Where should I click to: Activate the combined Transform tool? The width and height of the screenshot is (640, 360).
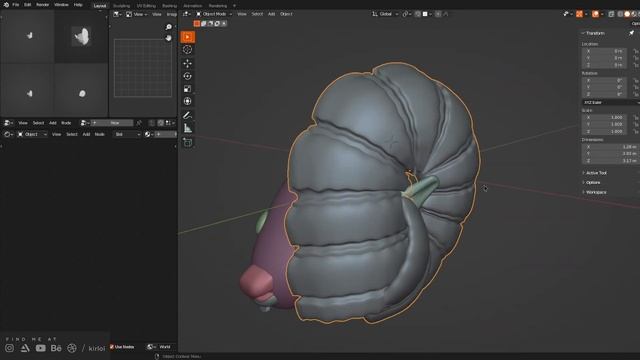[x=188, y=101]
